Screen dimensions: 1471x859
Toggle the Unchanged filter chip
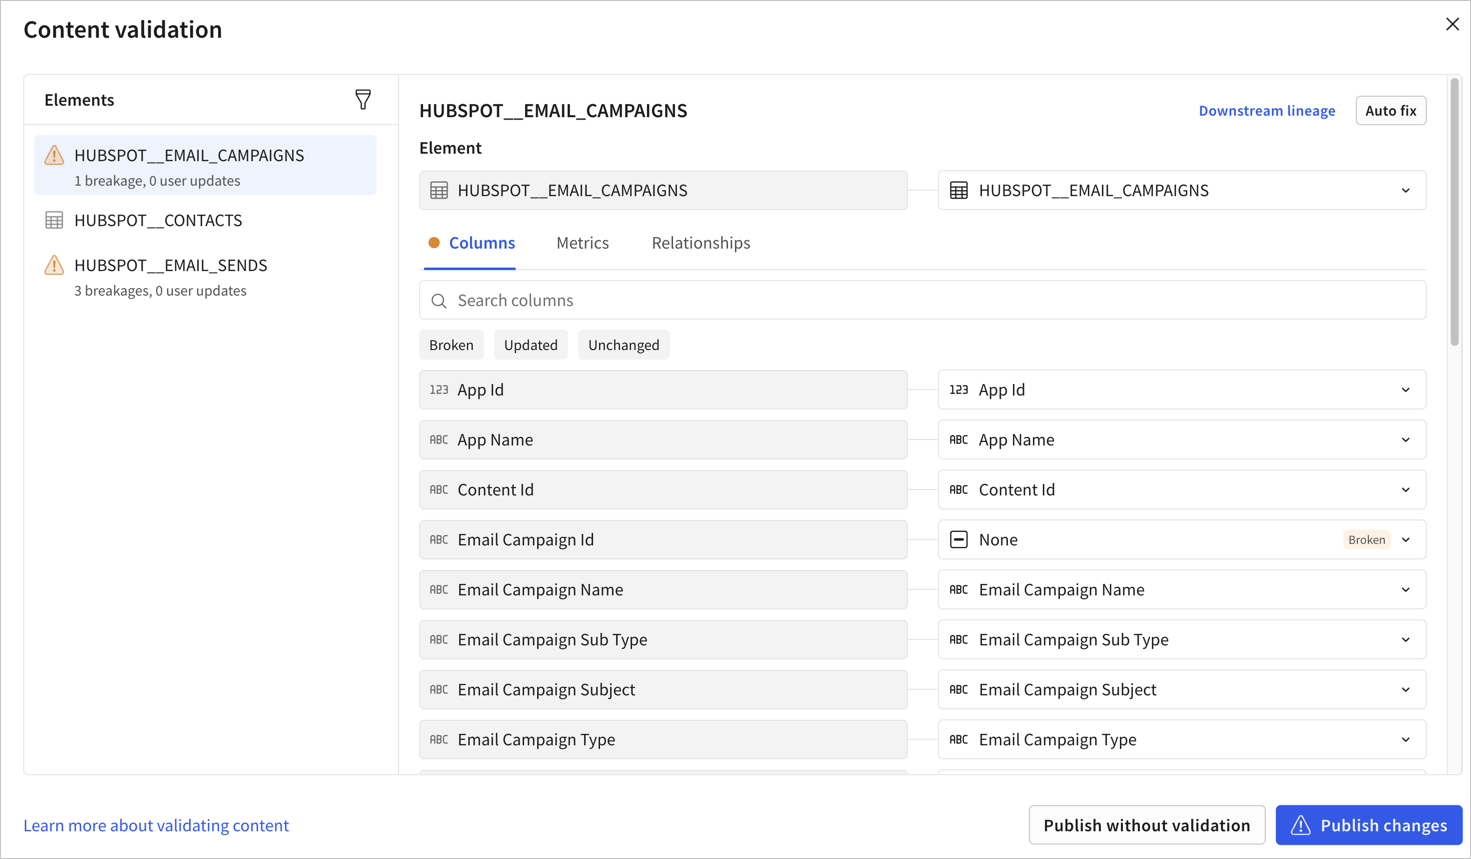coord(623,344)
